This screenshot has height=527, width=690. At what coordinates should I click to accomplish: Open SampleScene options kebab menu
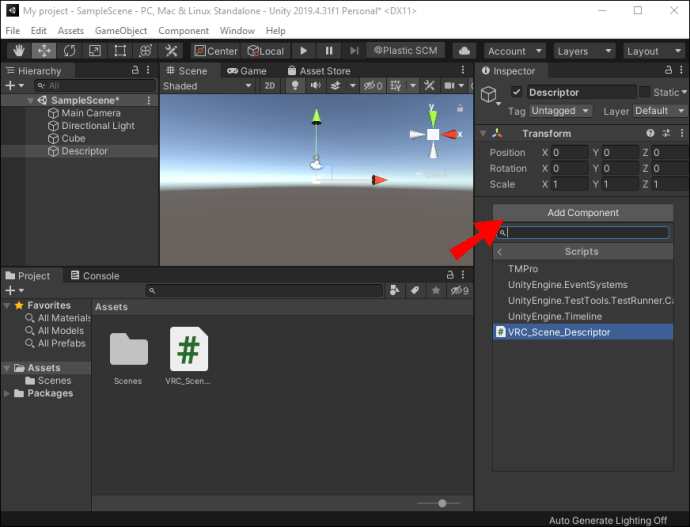pyautogui.click(x=149, y=100)
